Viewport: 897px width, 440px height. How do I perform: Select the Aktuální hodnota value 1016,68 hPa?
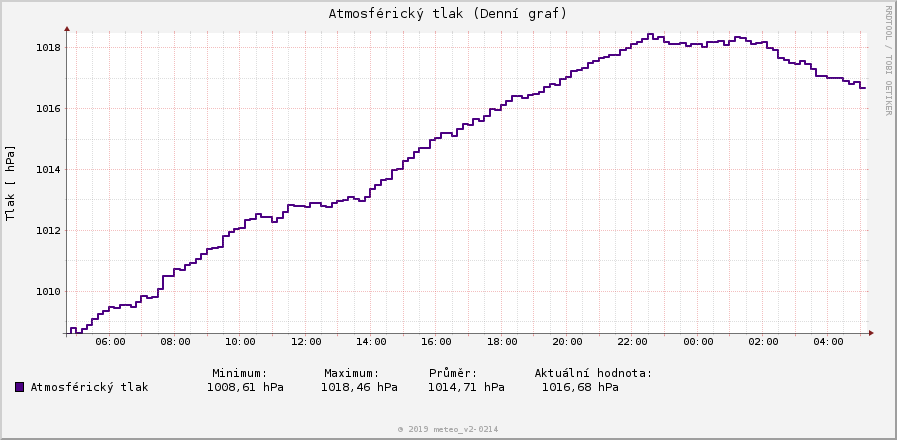click(580, 387)
